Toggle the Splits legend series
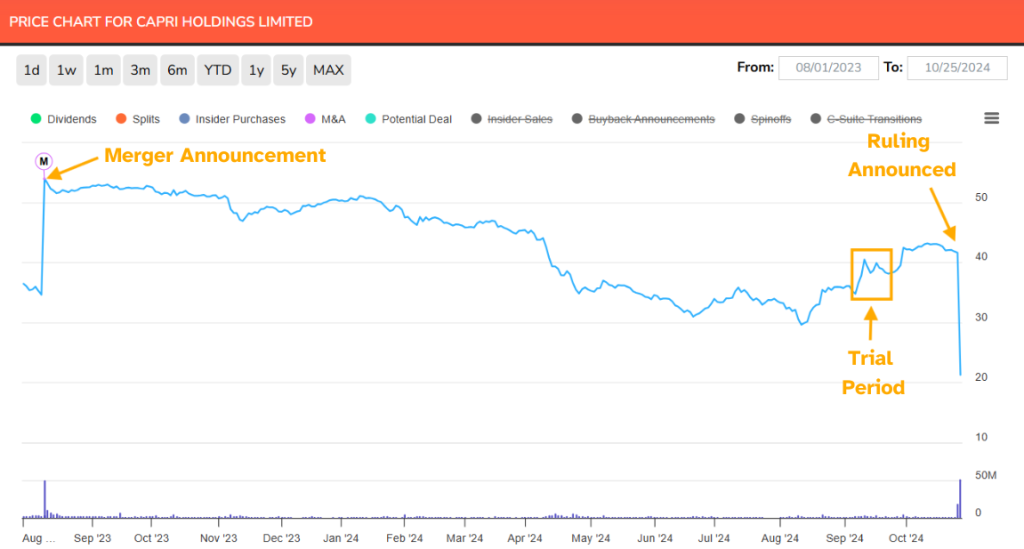1024x549 pixels. tap(138, 119)
